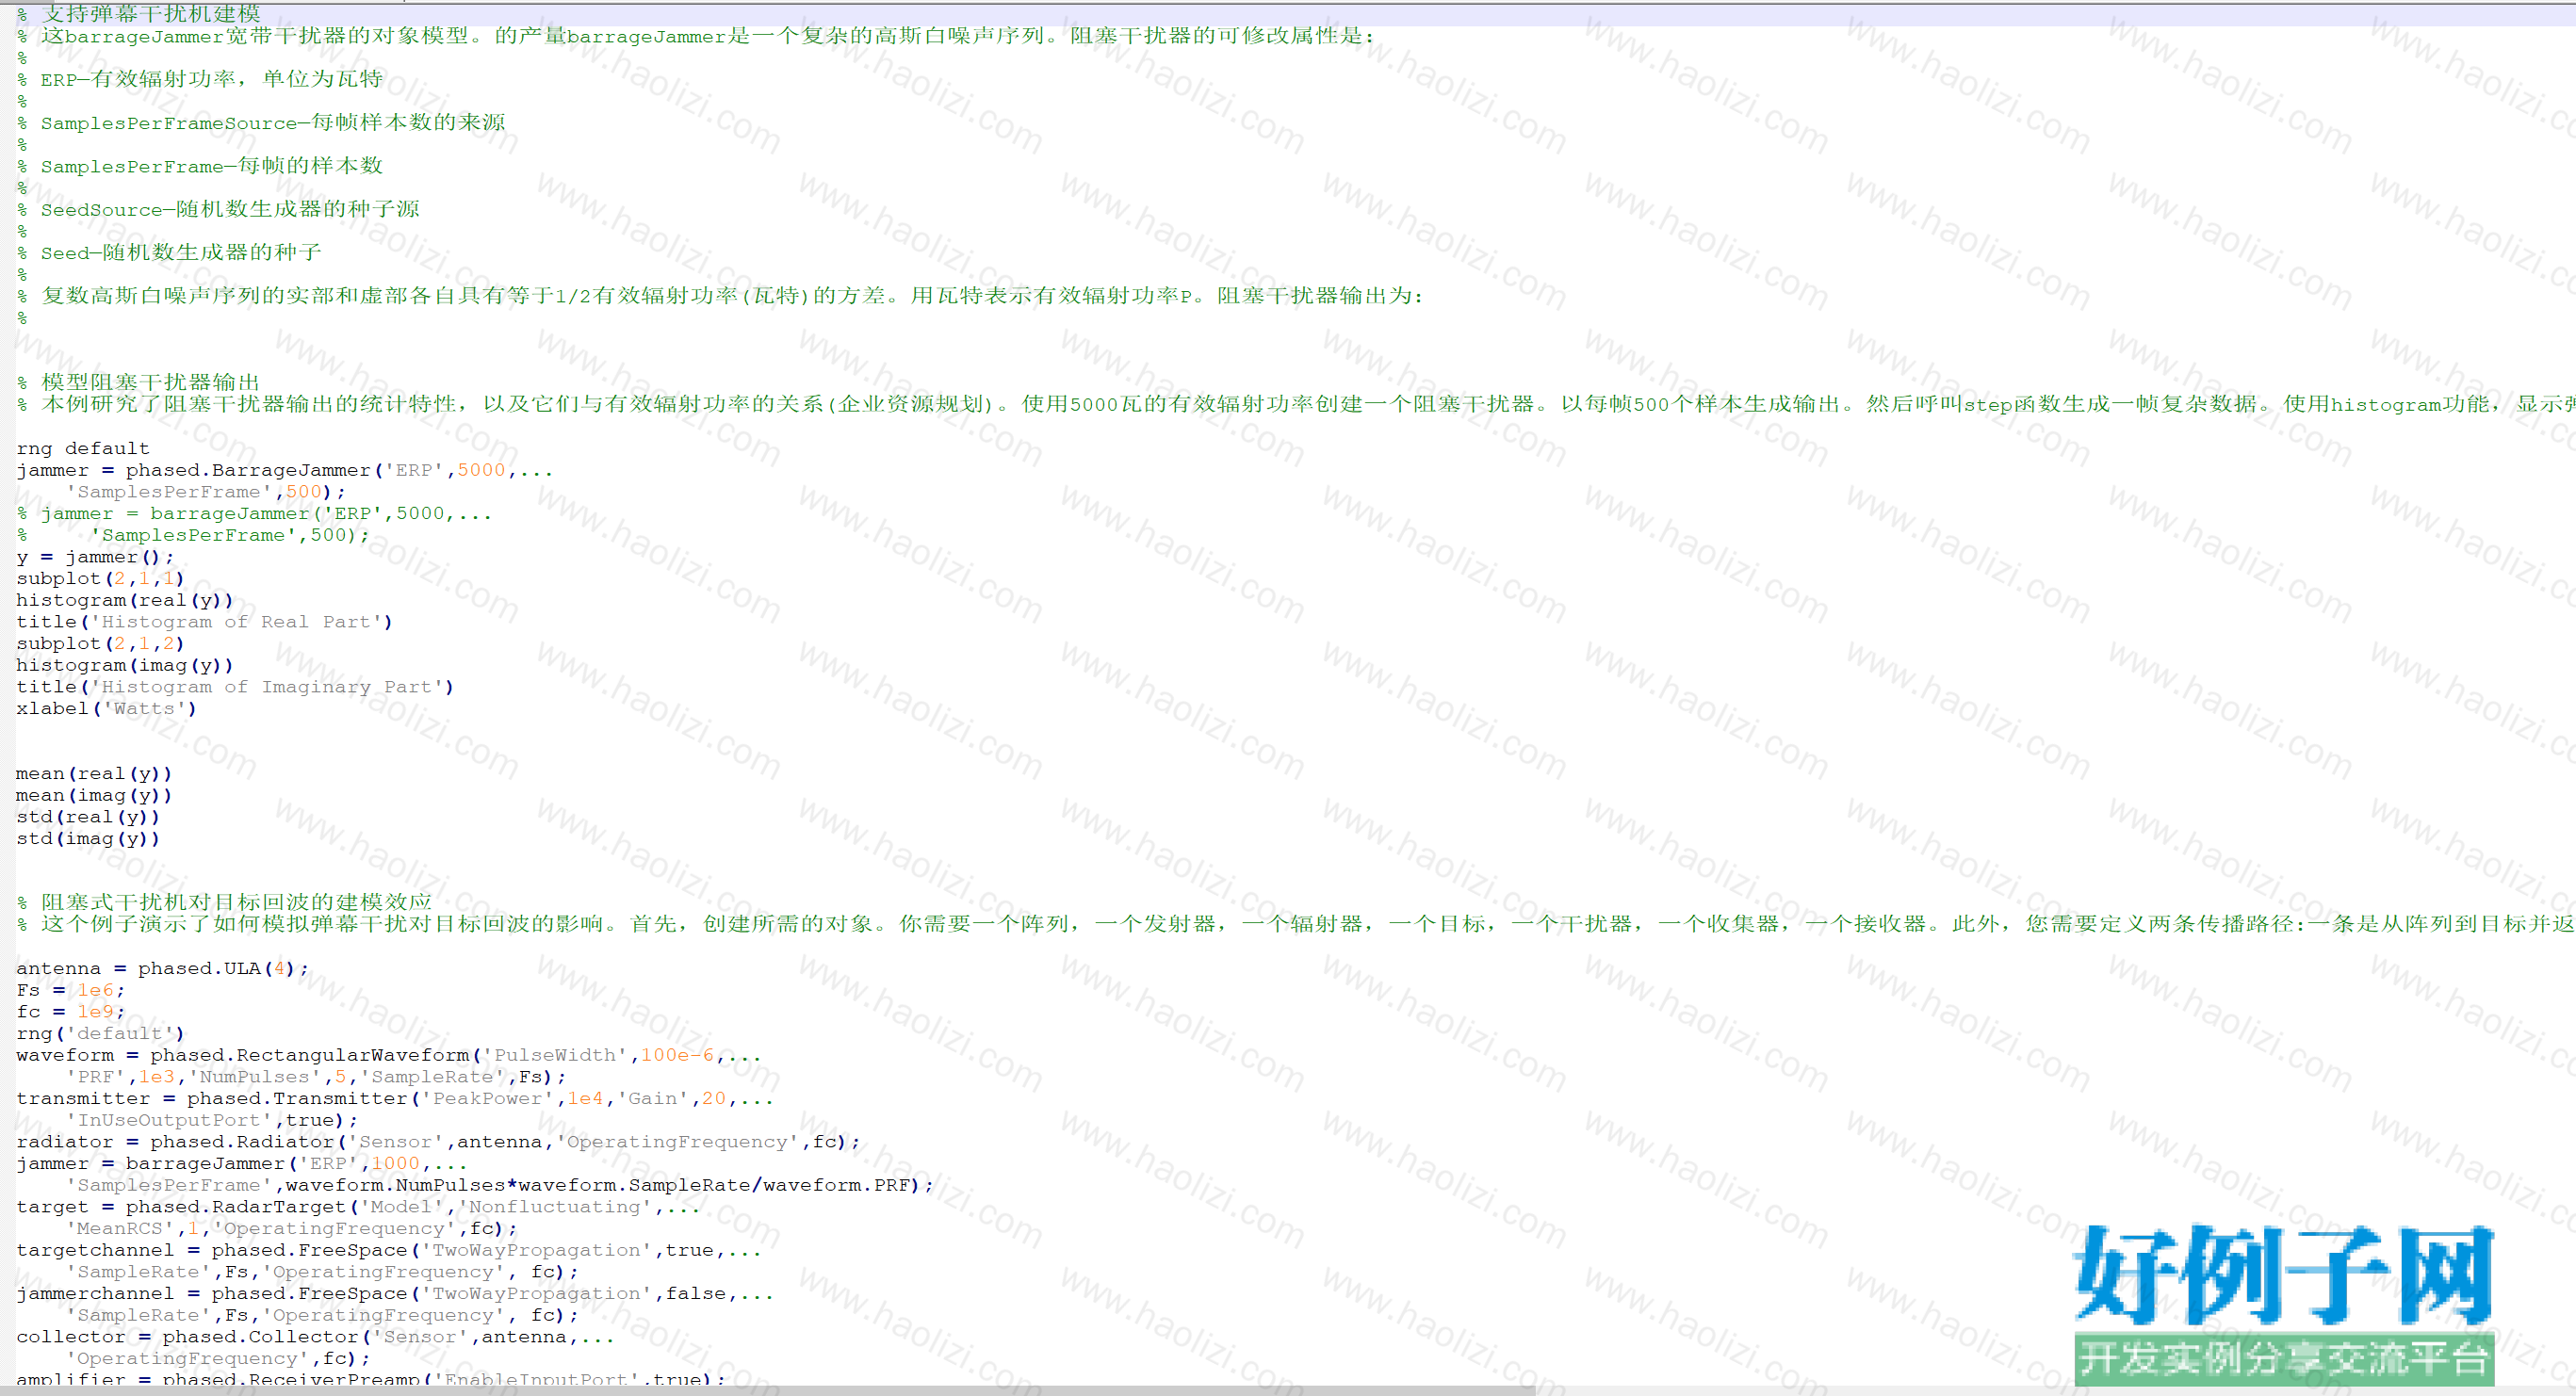Click the 'transmitter = phased.Transmitter' line
Viewport: 2576px width, 1396px height.
395,1098
